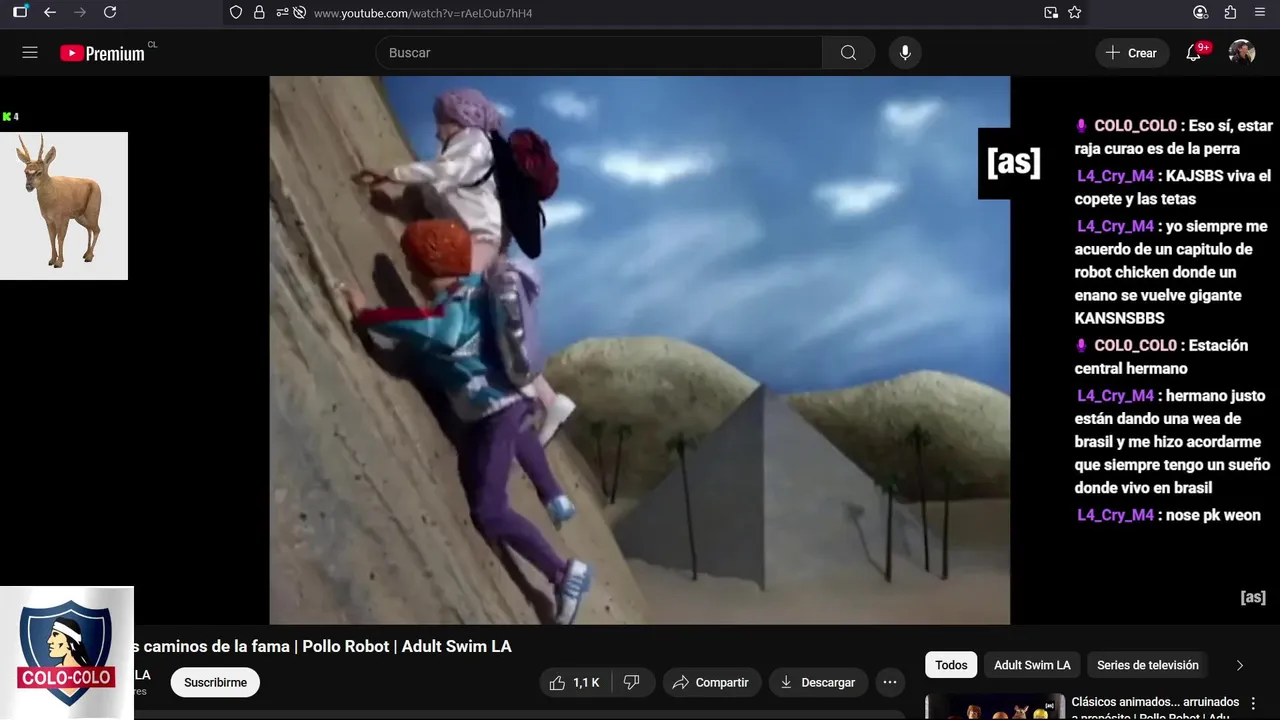Open the options dots beside recommended video

coord(1254,704)
